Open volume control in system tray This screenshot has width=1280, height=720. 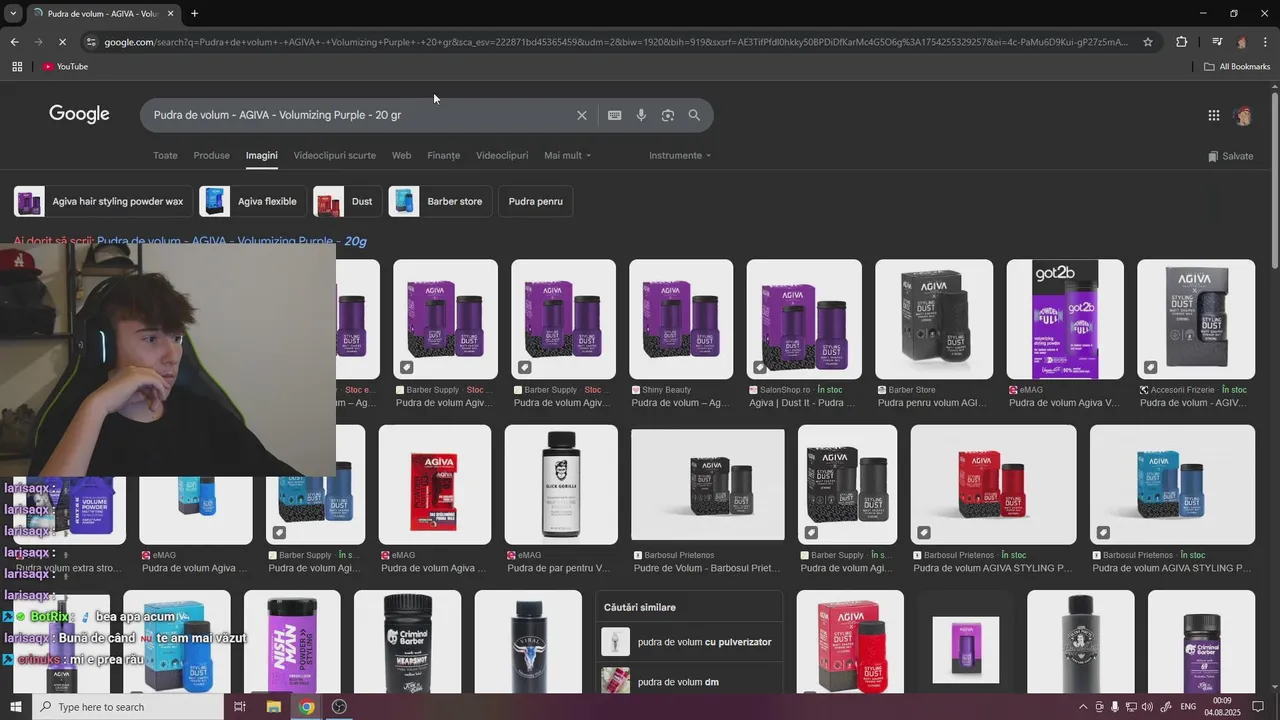[1147, 707]
